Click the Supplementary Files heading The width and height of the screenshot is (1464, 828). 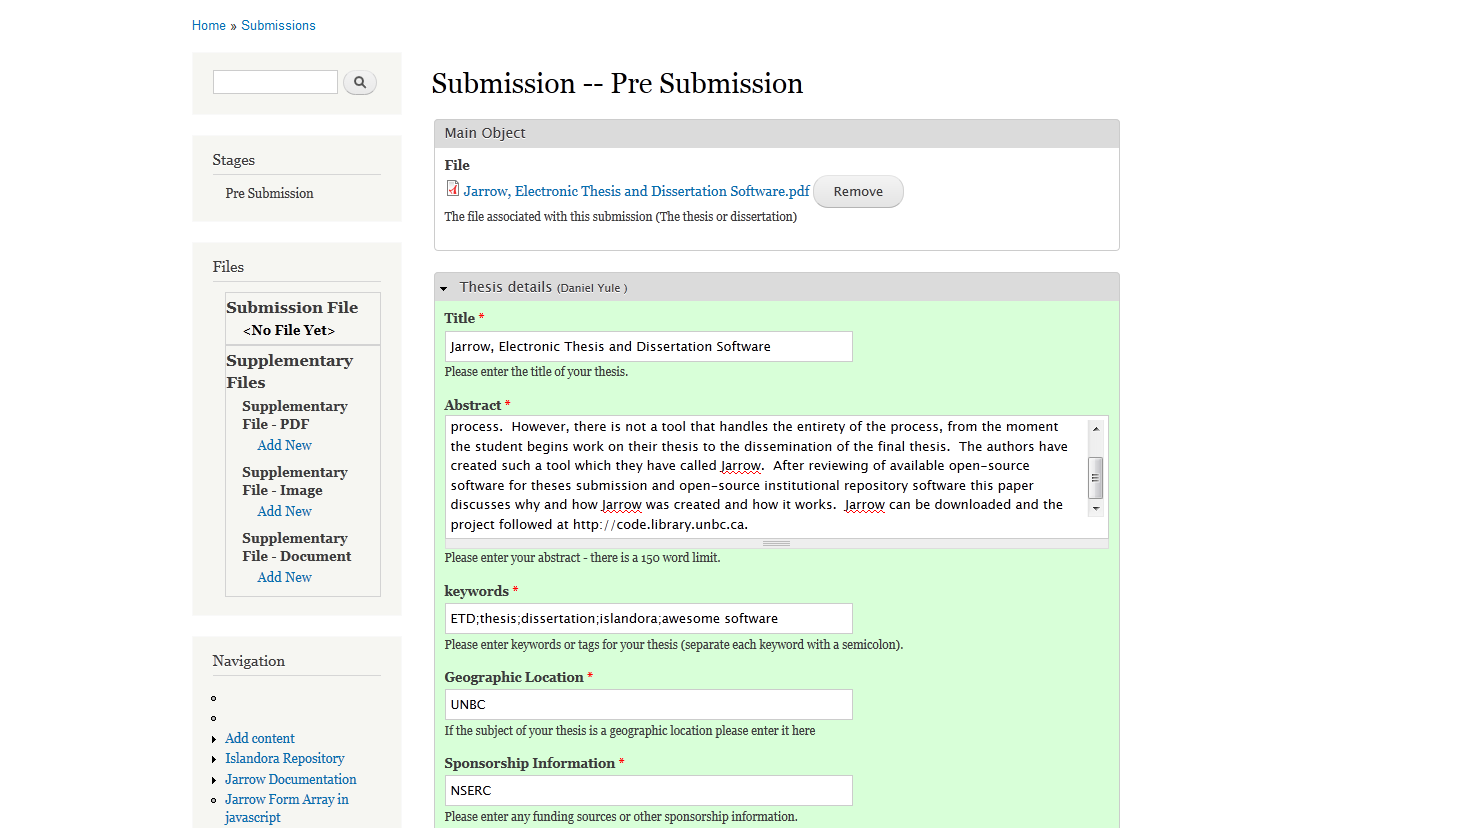pos(289,371)
